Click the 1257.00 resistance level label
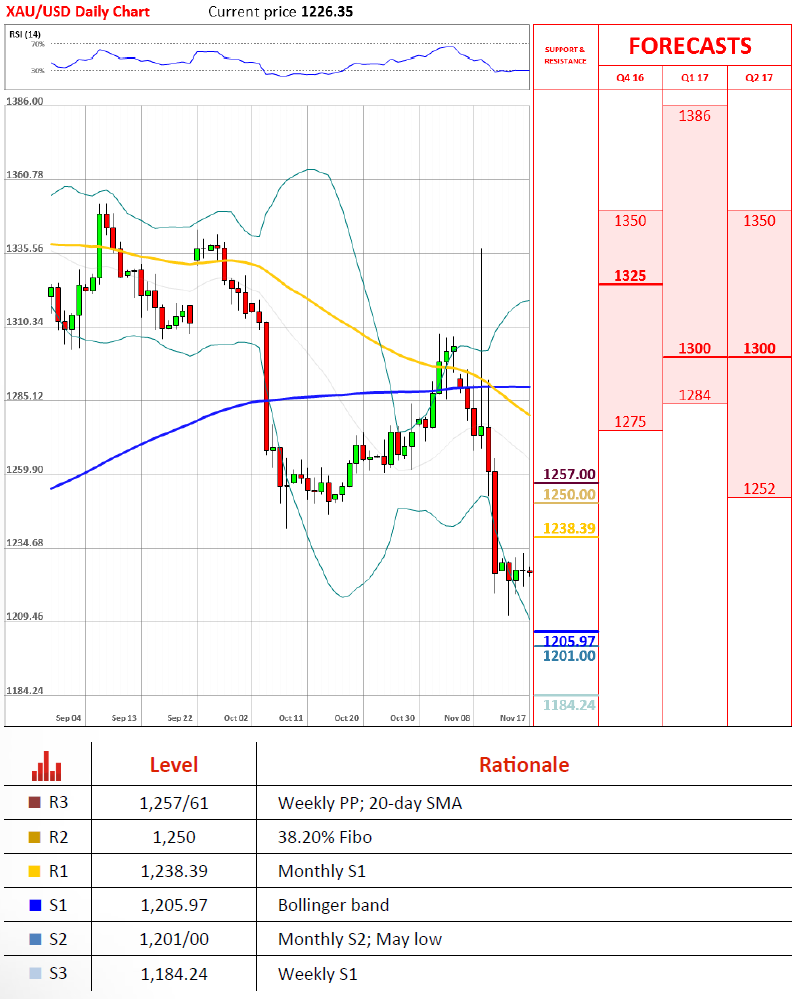 (x=569, y=474)
